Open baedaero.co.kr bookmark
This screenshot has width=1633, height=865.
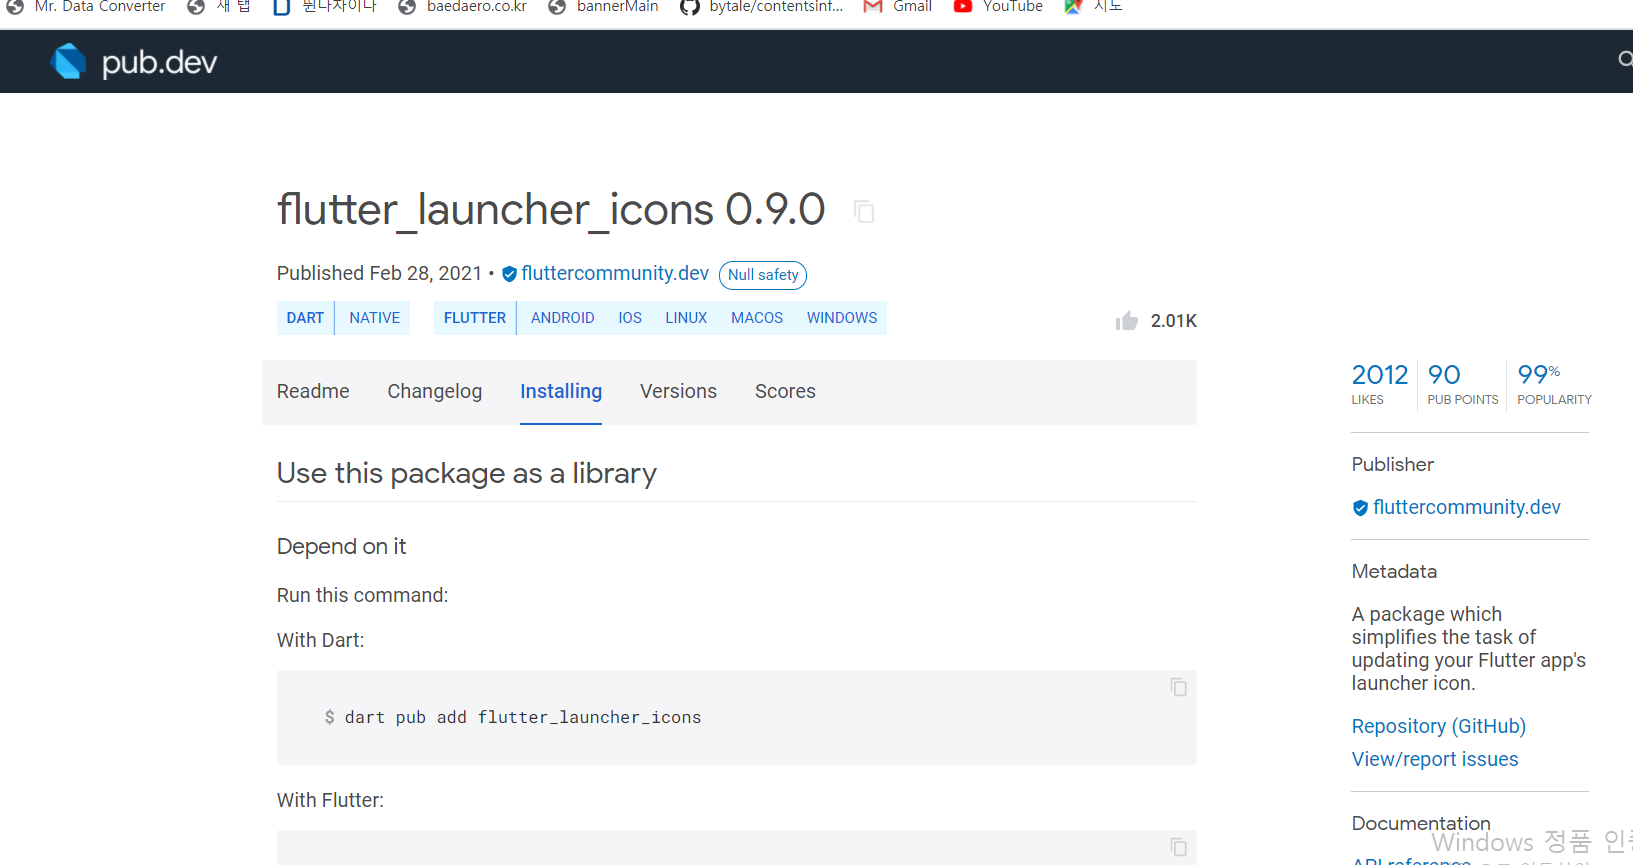click(462, 7)
